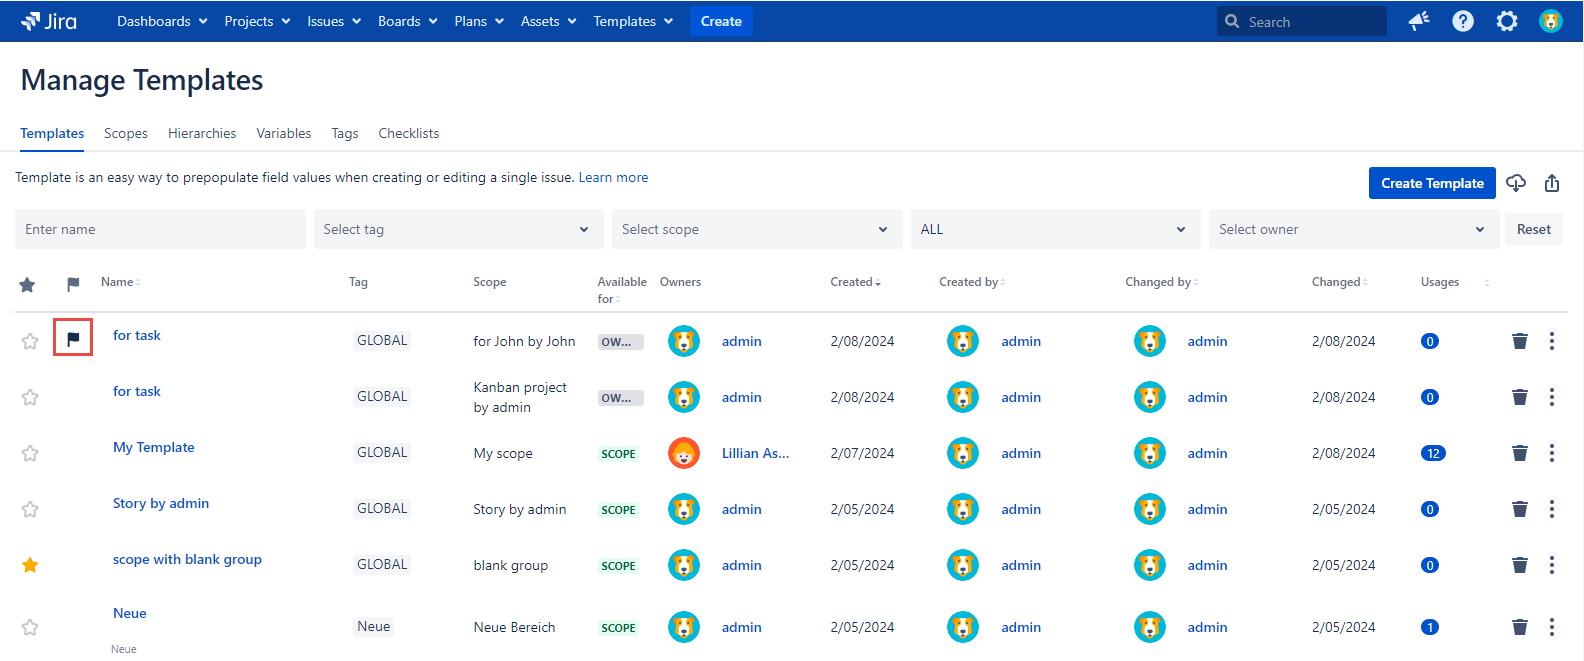1584x661 pixels.
Task: Open Jira settings gear icon
Action: click(x=1507, y=21)
